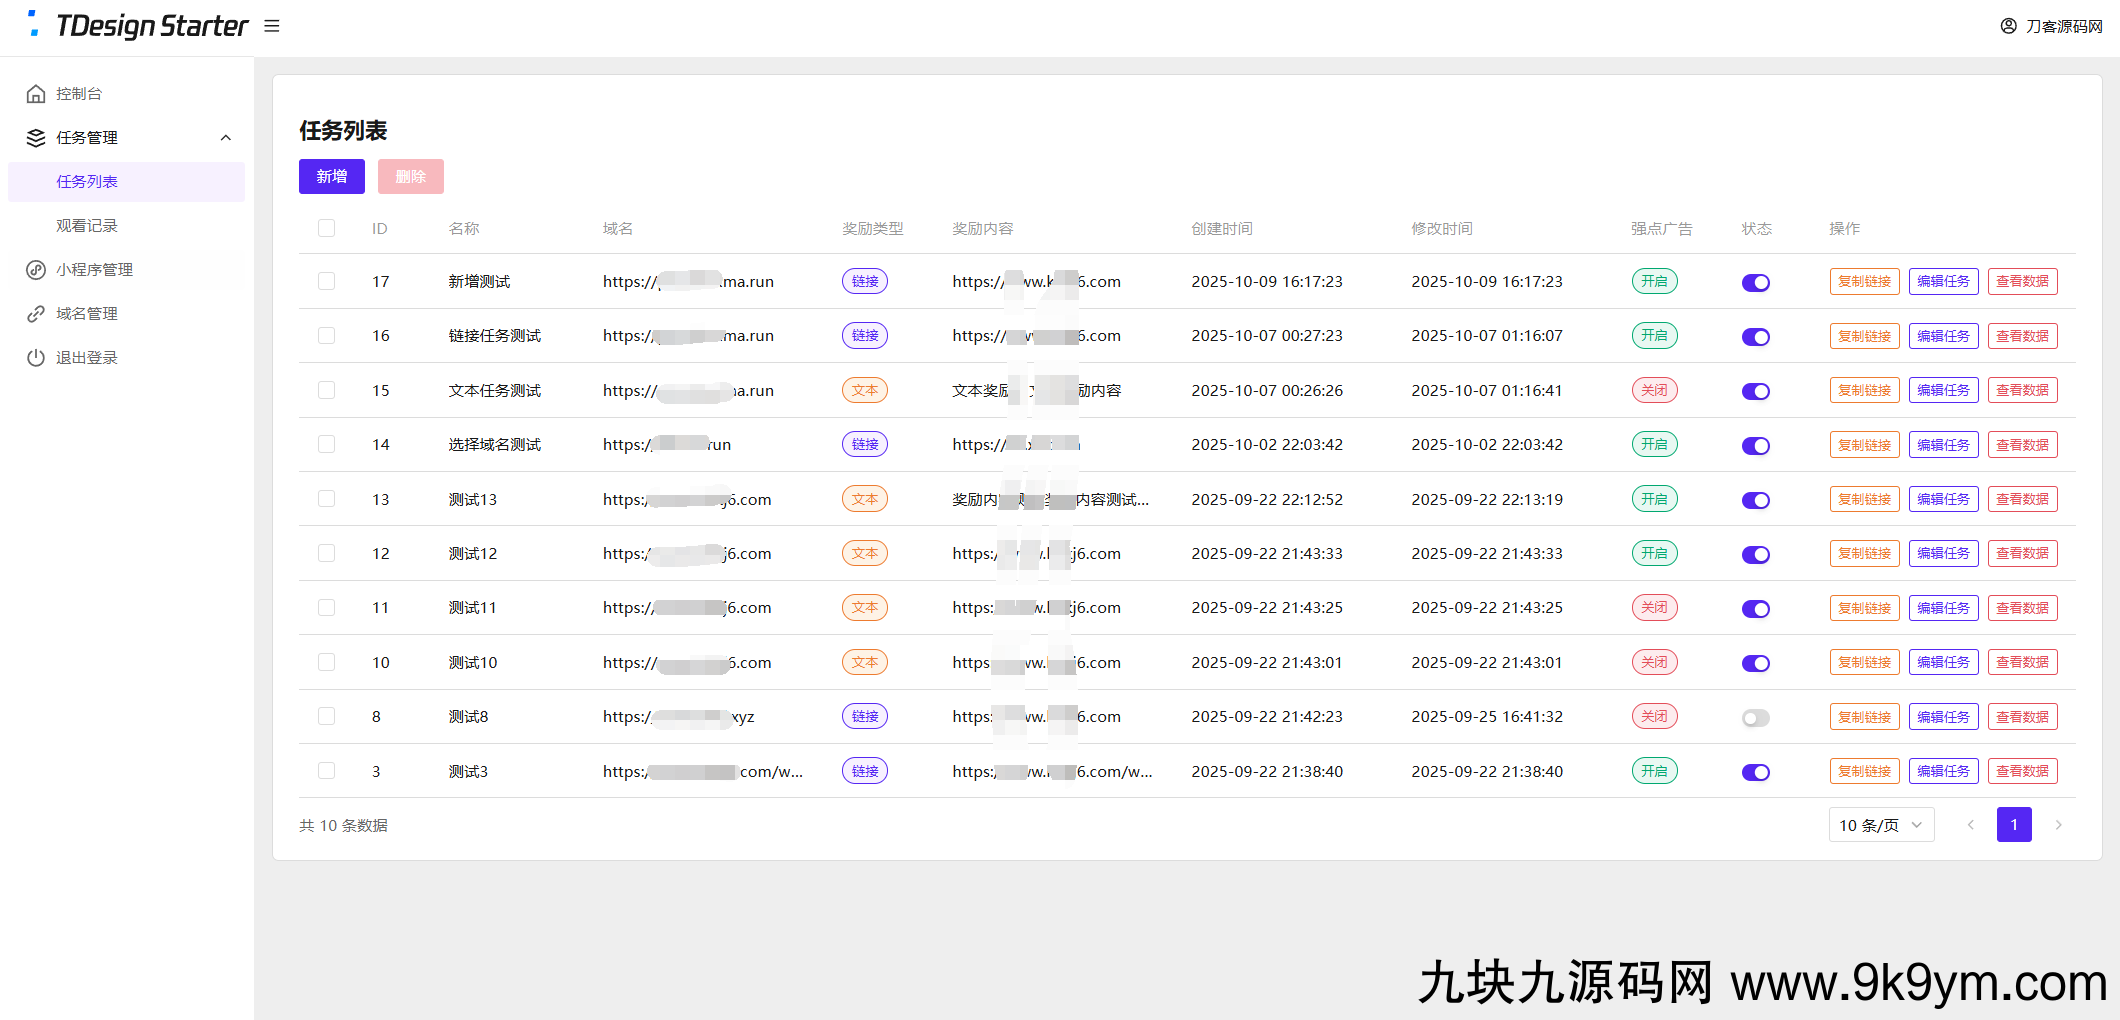Select 任务列表 sidebar menu item
This screenshot has width=2120, height=1020.
pyautogui.click(x=87, y=182)
